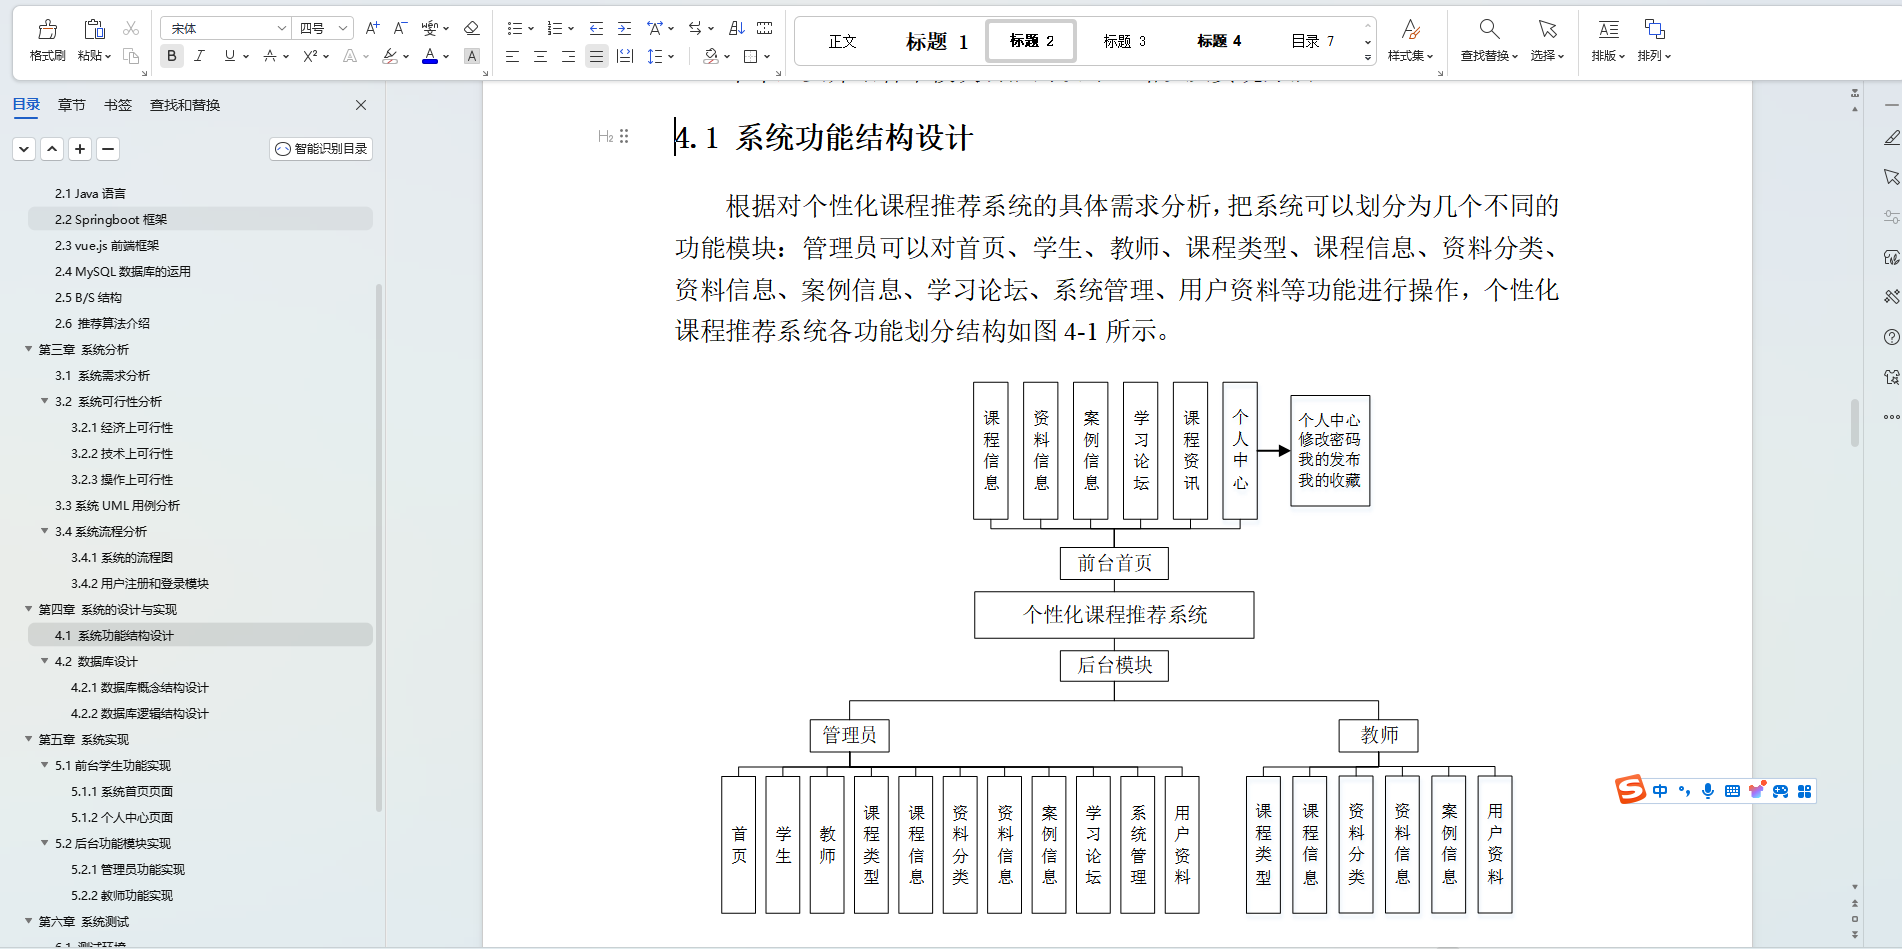The width and height of the screenshot is (1902, 949).
Task: Apply blue font color A button
Action: (430, 56)
